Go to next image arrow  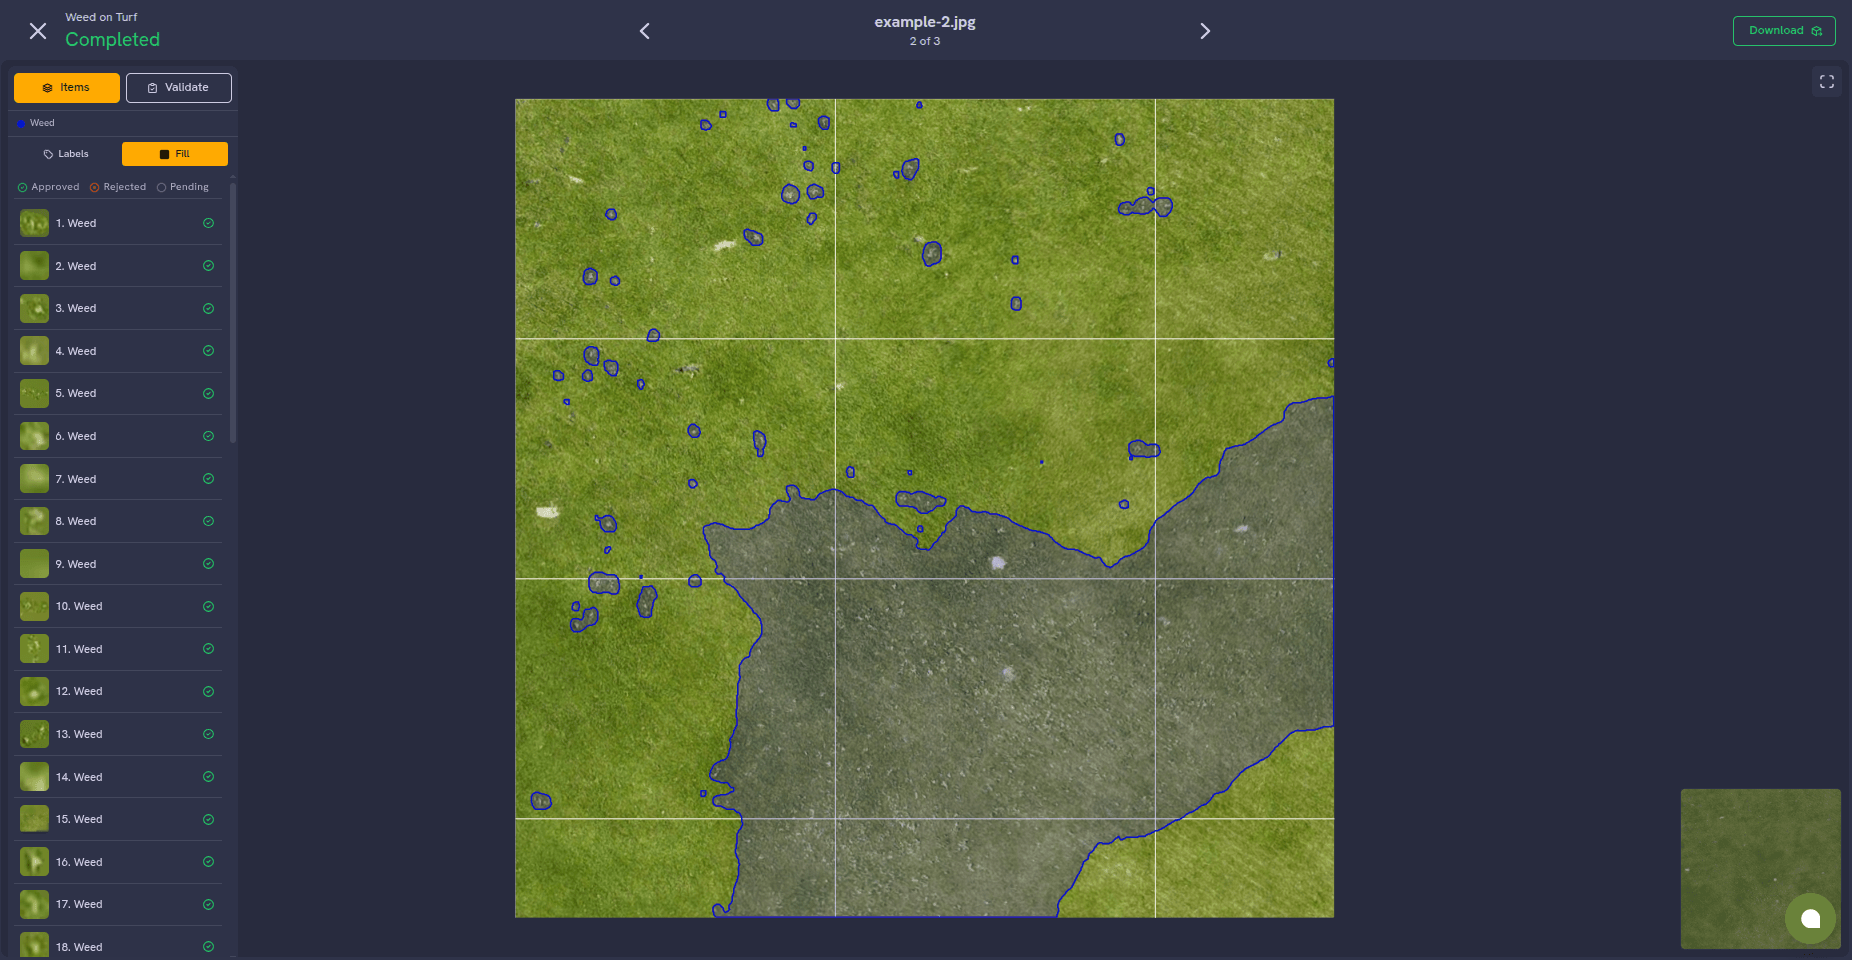(1205, 31)
